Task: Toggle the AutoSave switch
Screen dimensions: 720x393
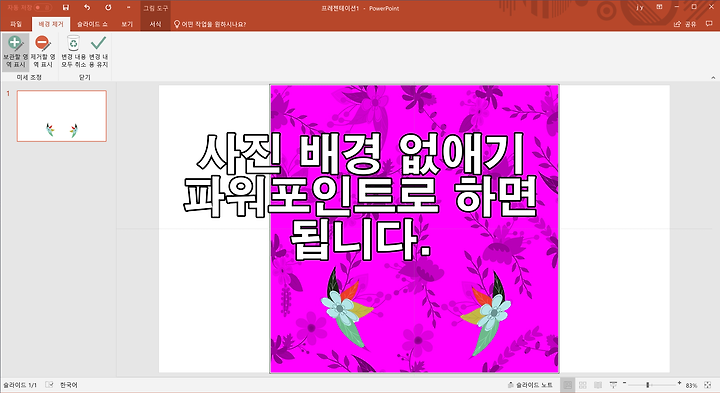Action: tap(43, 7)
